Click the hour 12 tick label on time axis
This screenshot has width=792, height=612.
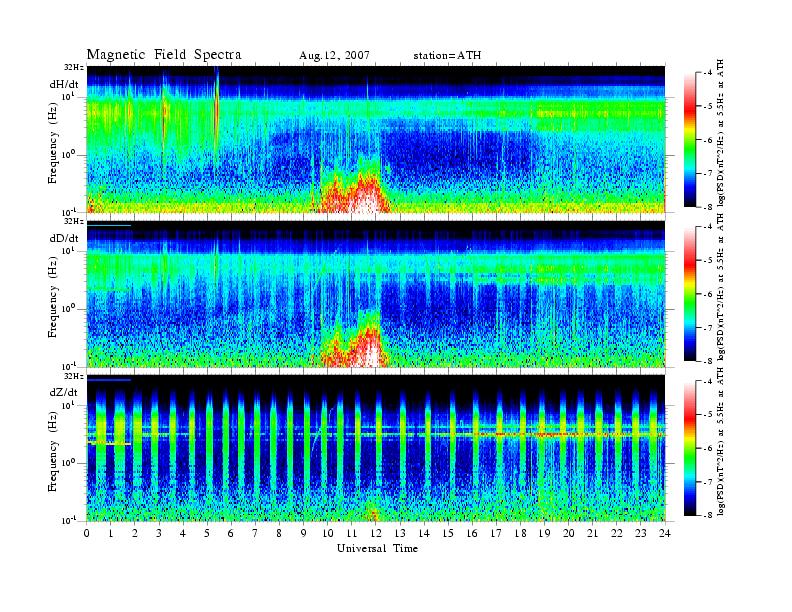(x=376, y=533)
